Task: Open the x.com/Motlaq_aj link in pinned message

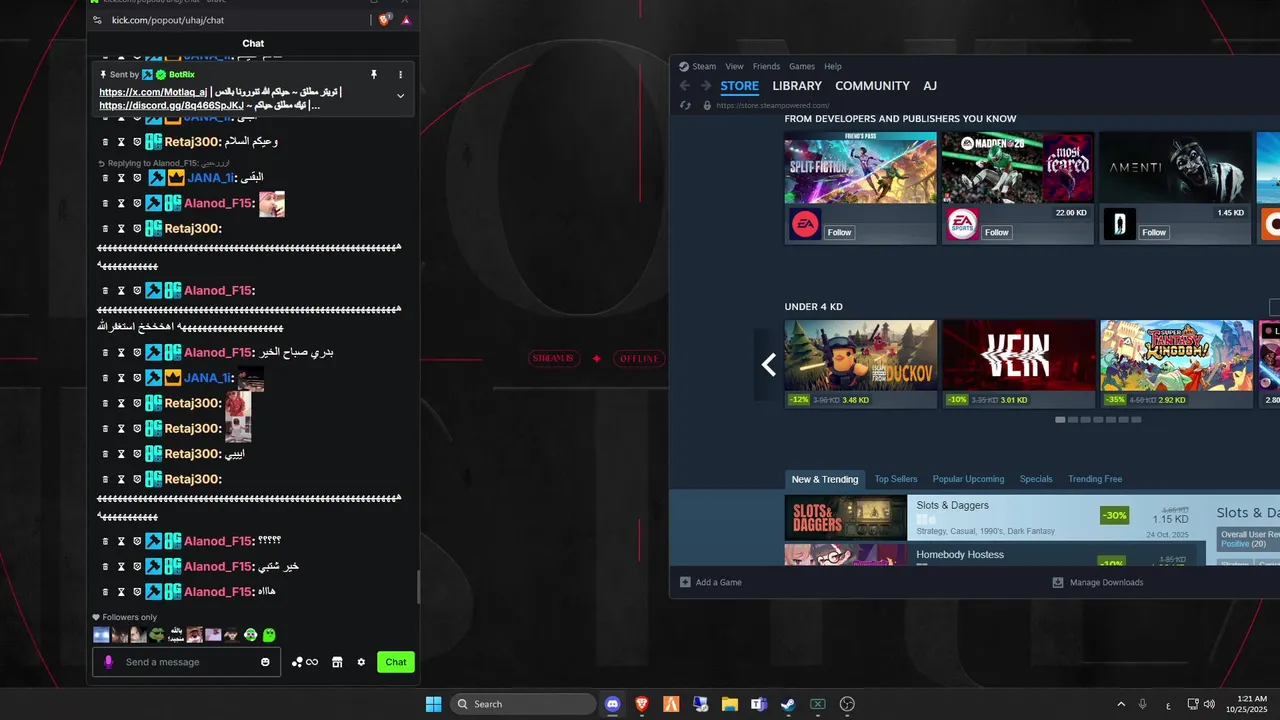Action: pos(153,92)
